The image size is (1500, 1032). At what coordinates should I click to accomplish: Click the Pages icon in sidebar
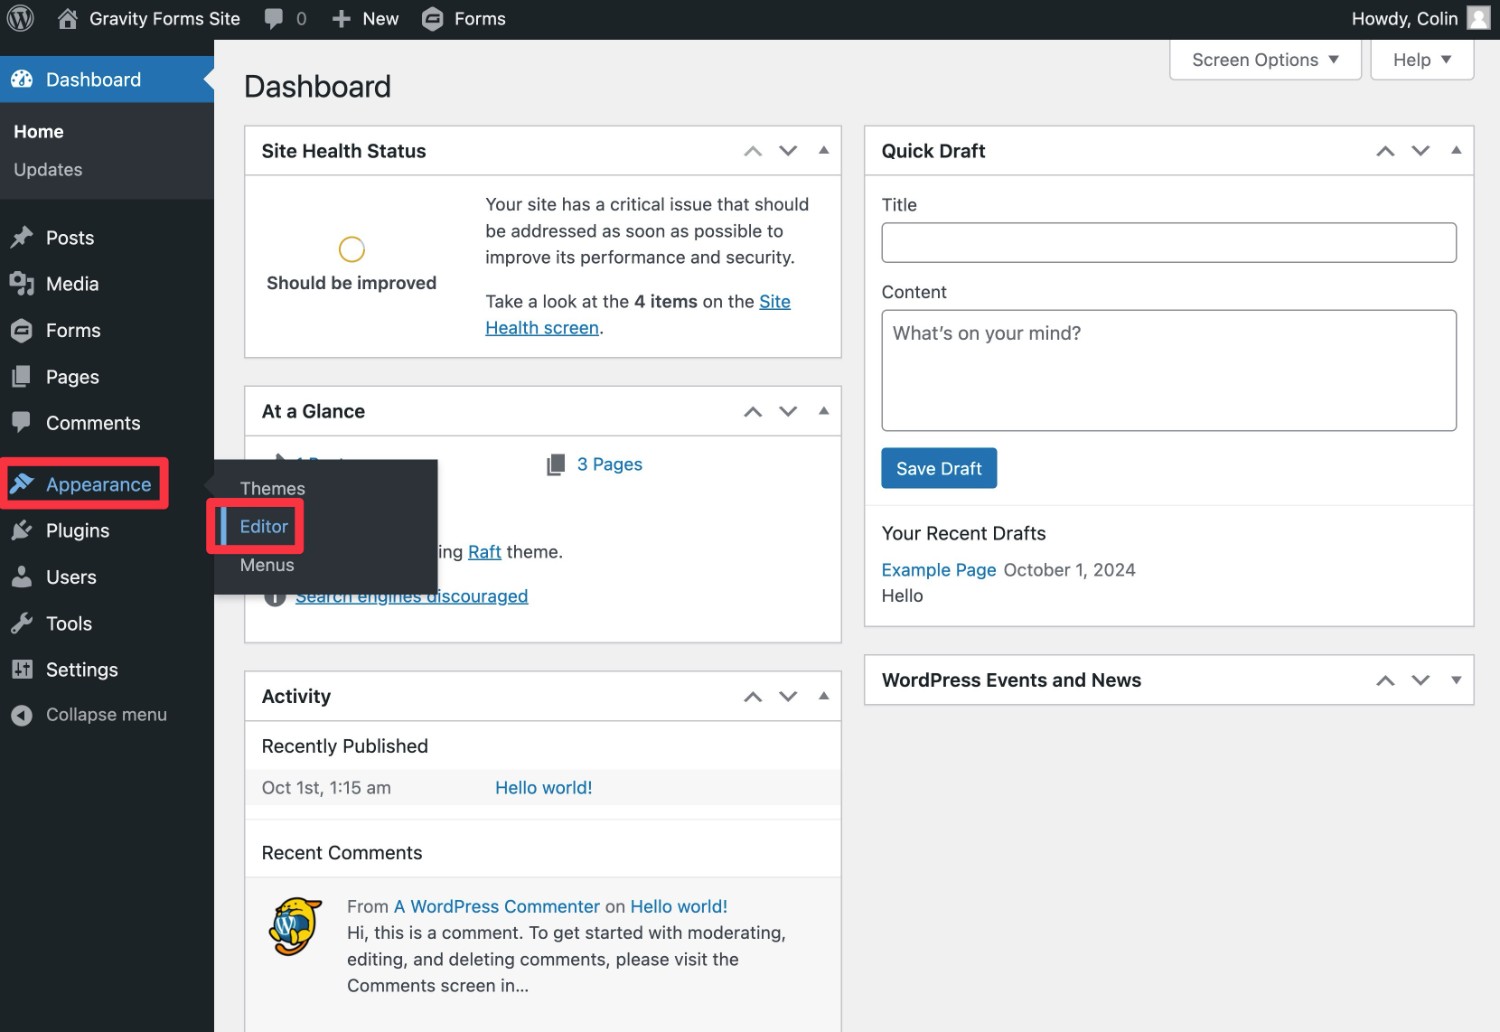[x=22, y=377]
